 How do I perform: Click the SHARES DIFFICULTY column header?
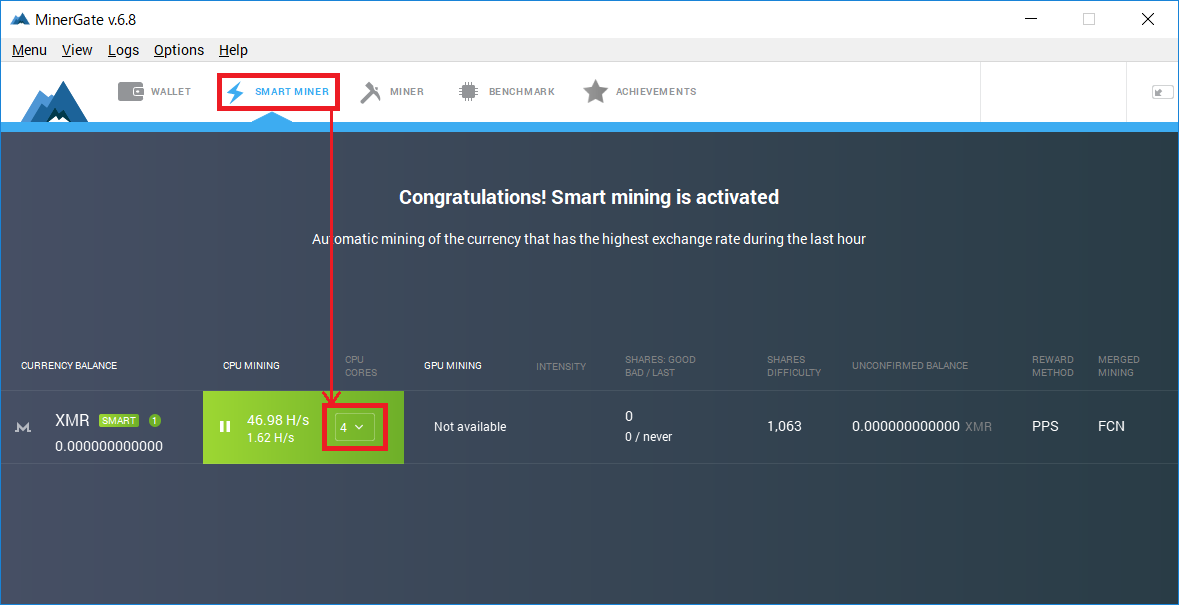tap(794, 366)
